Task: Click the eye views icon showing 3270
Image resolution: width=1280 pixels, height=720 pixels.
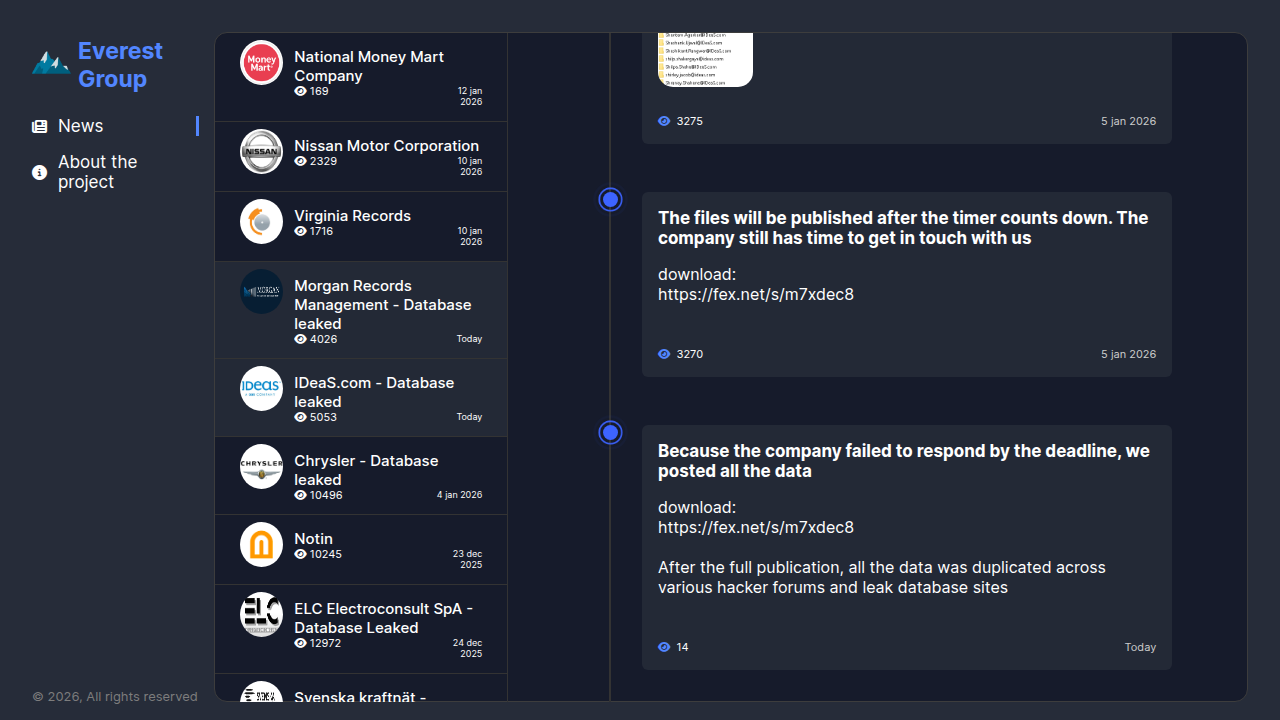Action: pos(664,354)
